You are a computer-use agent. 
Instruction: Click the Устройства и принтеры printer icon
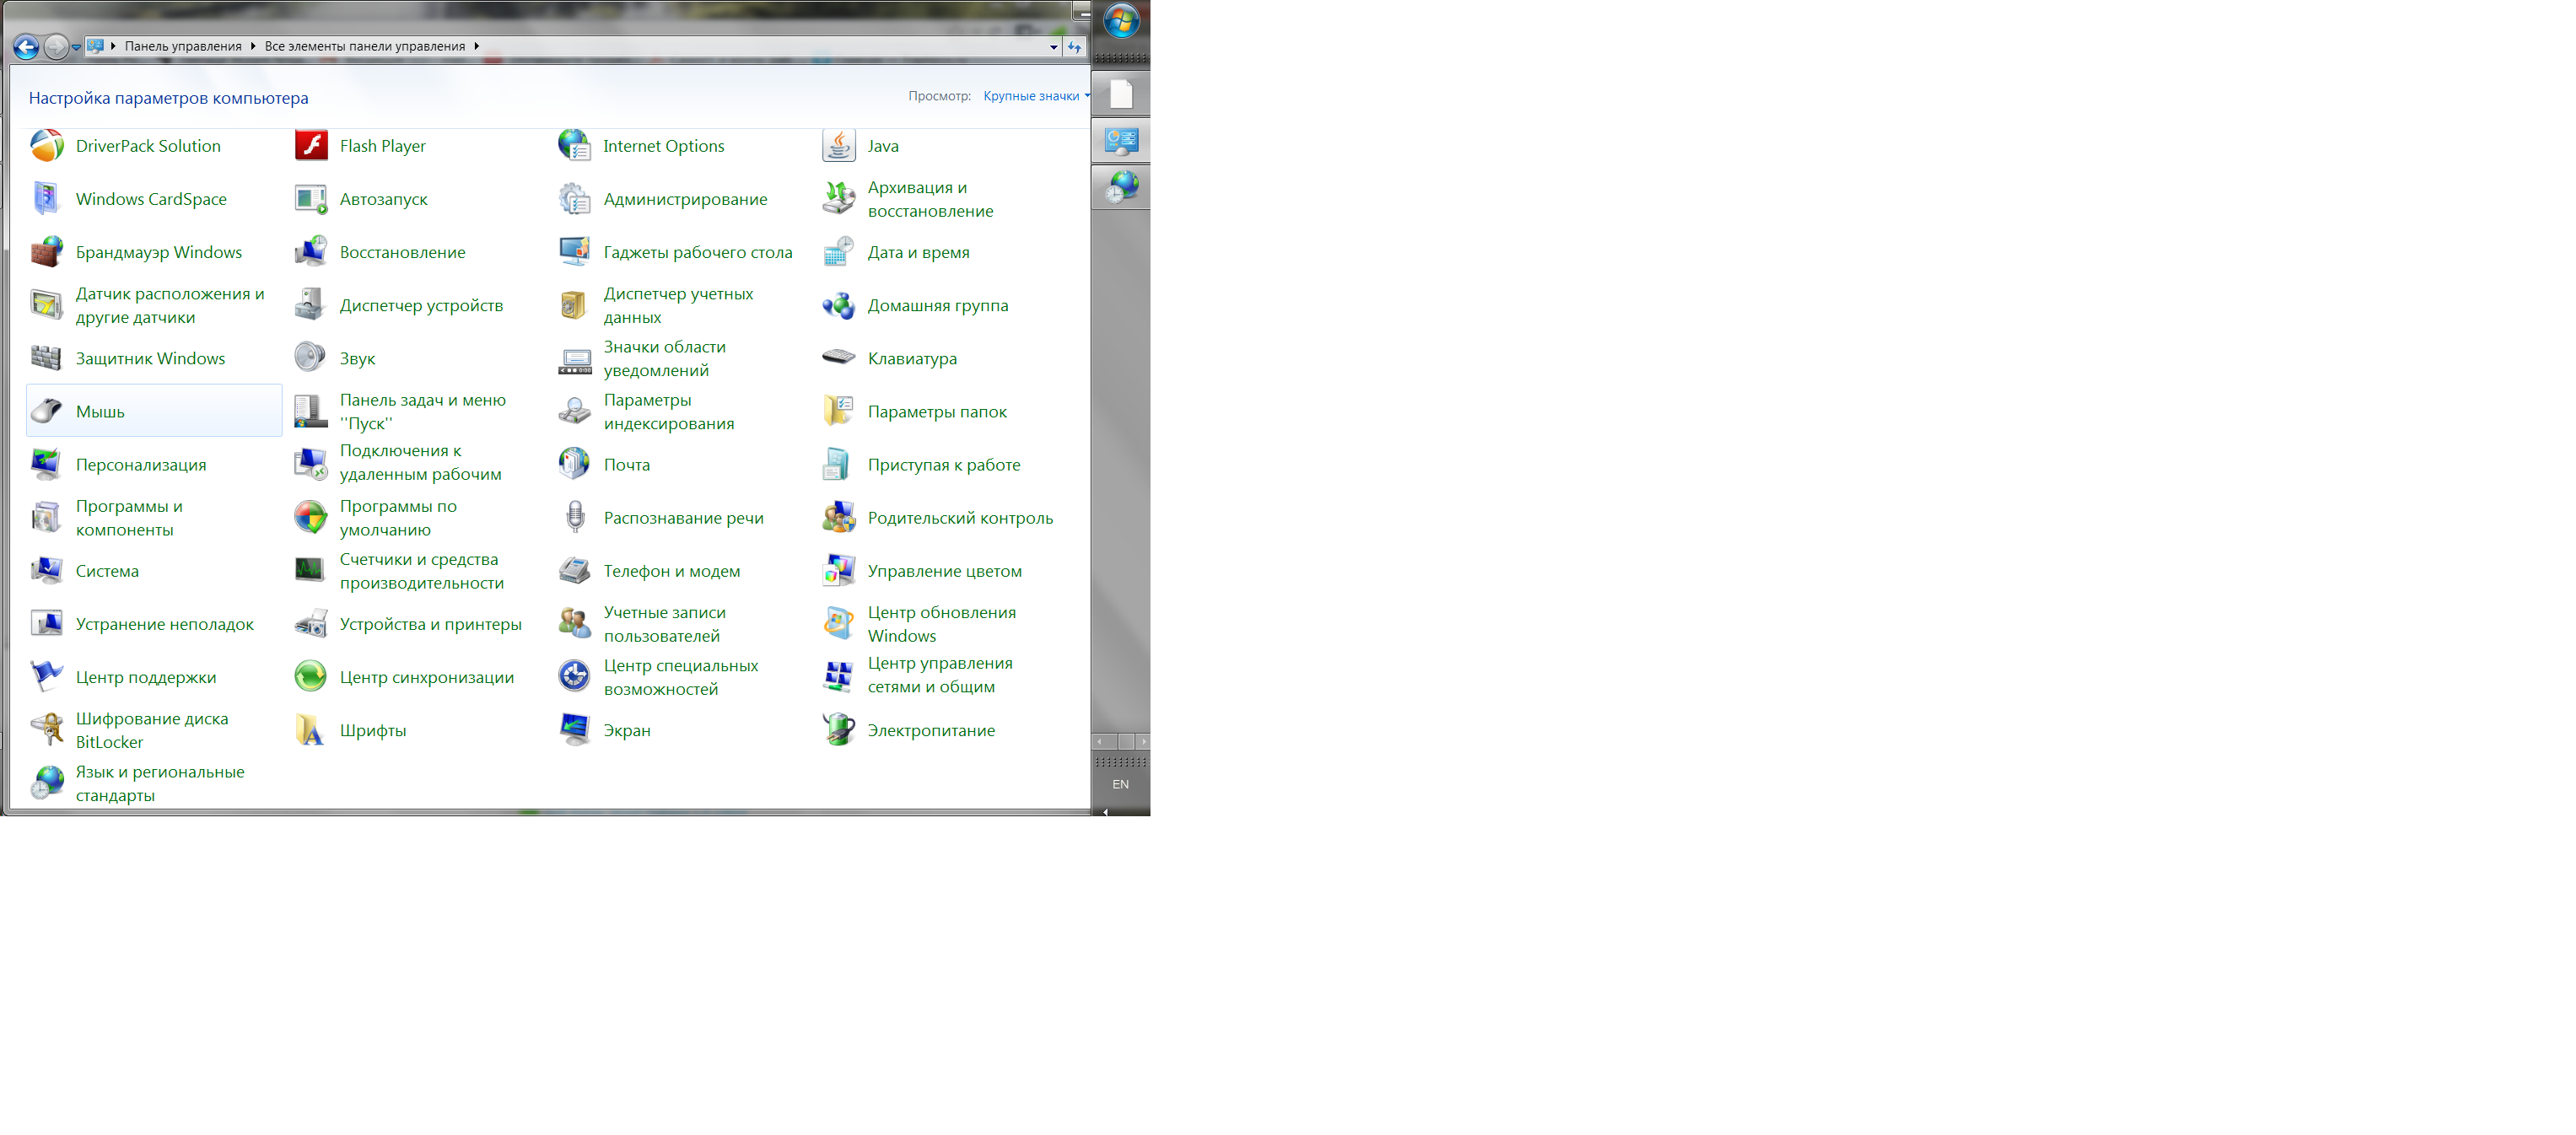click(311, 624)
